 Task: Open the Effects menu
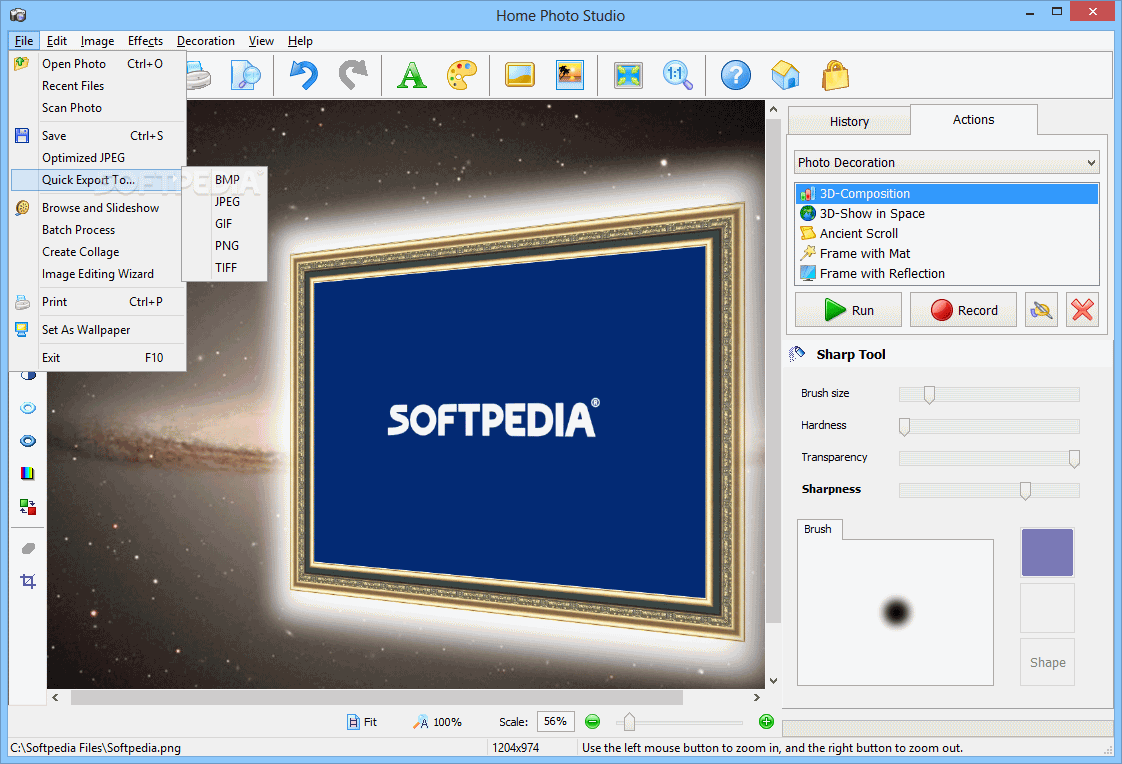[145, 41]
